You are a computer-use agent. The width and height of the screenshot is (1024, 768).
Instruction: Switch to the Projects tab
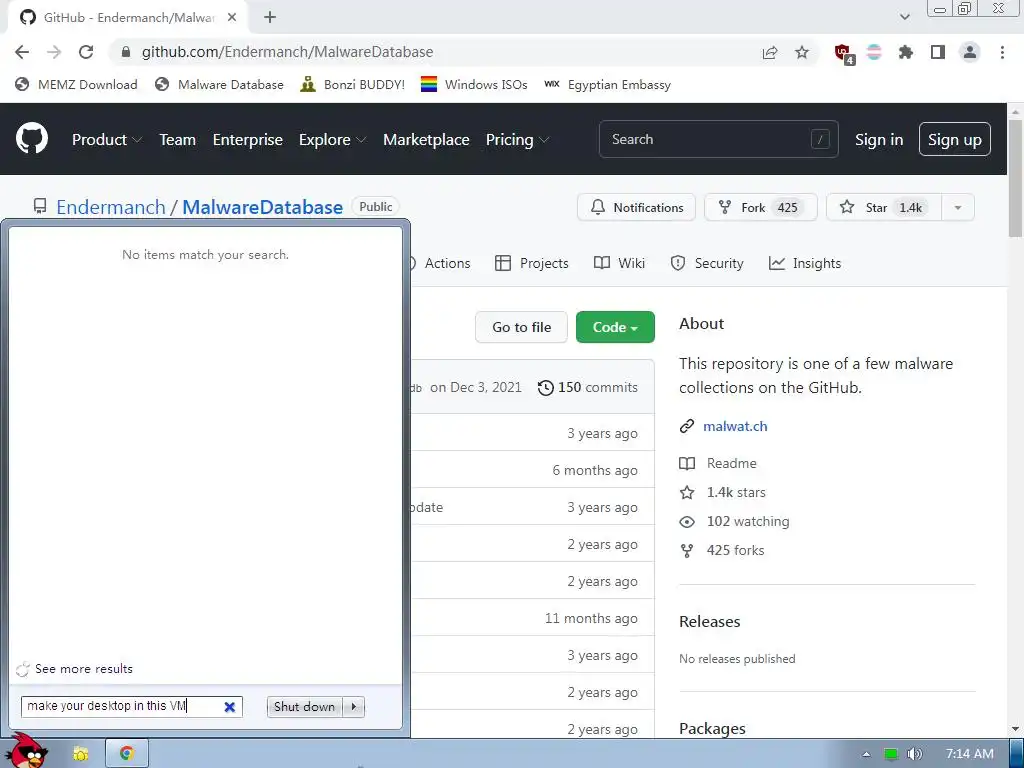[x=532, y=263]
